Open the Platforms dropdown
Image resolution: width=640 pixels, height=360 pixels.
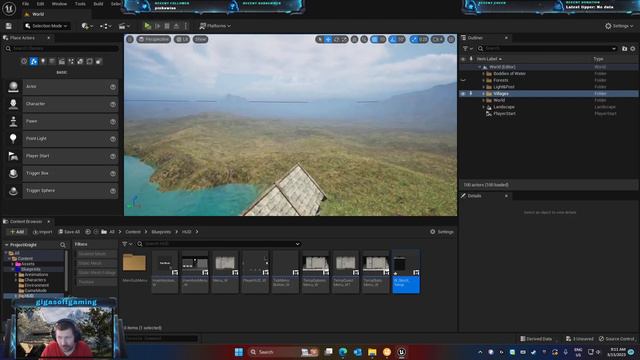pyautogui.click(x=215, y=26)
